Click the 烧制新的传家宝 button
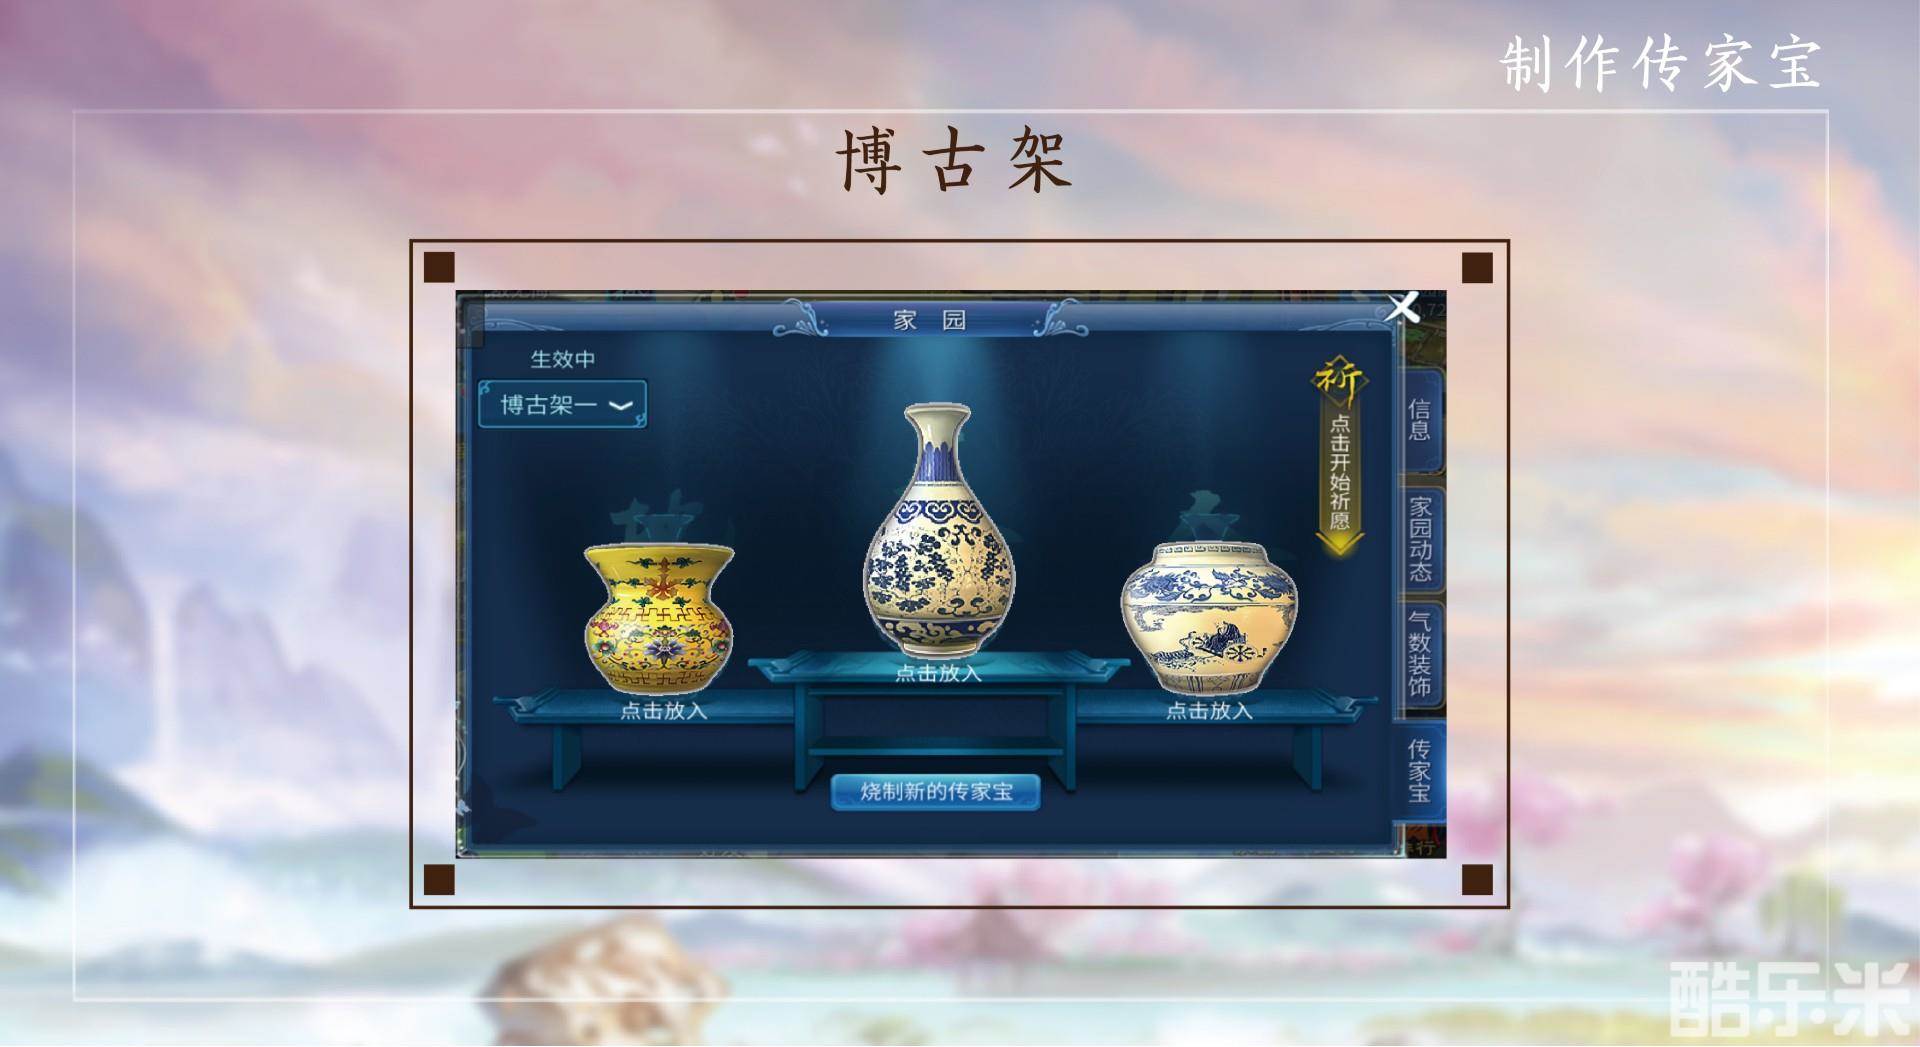The height and width of the screenshot is (1047, 1920). (x=936, y=792)
